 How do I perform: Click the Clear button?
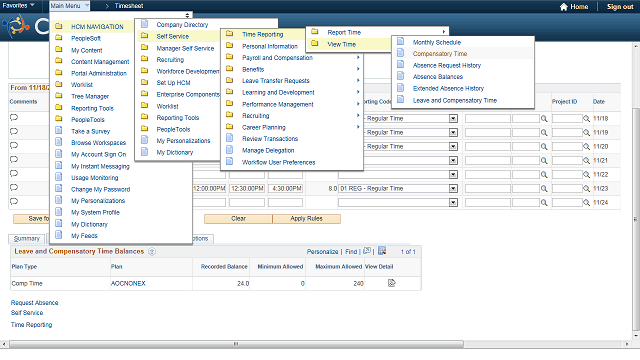(238, 219)
